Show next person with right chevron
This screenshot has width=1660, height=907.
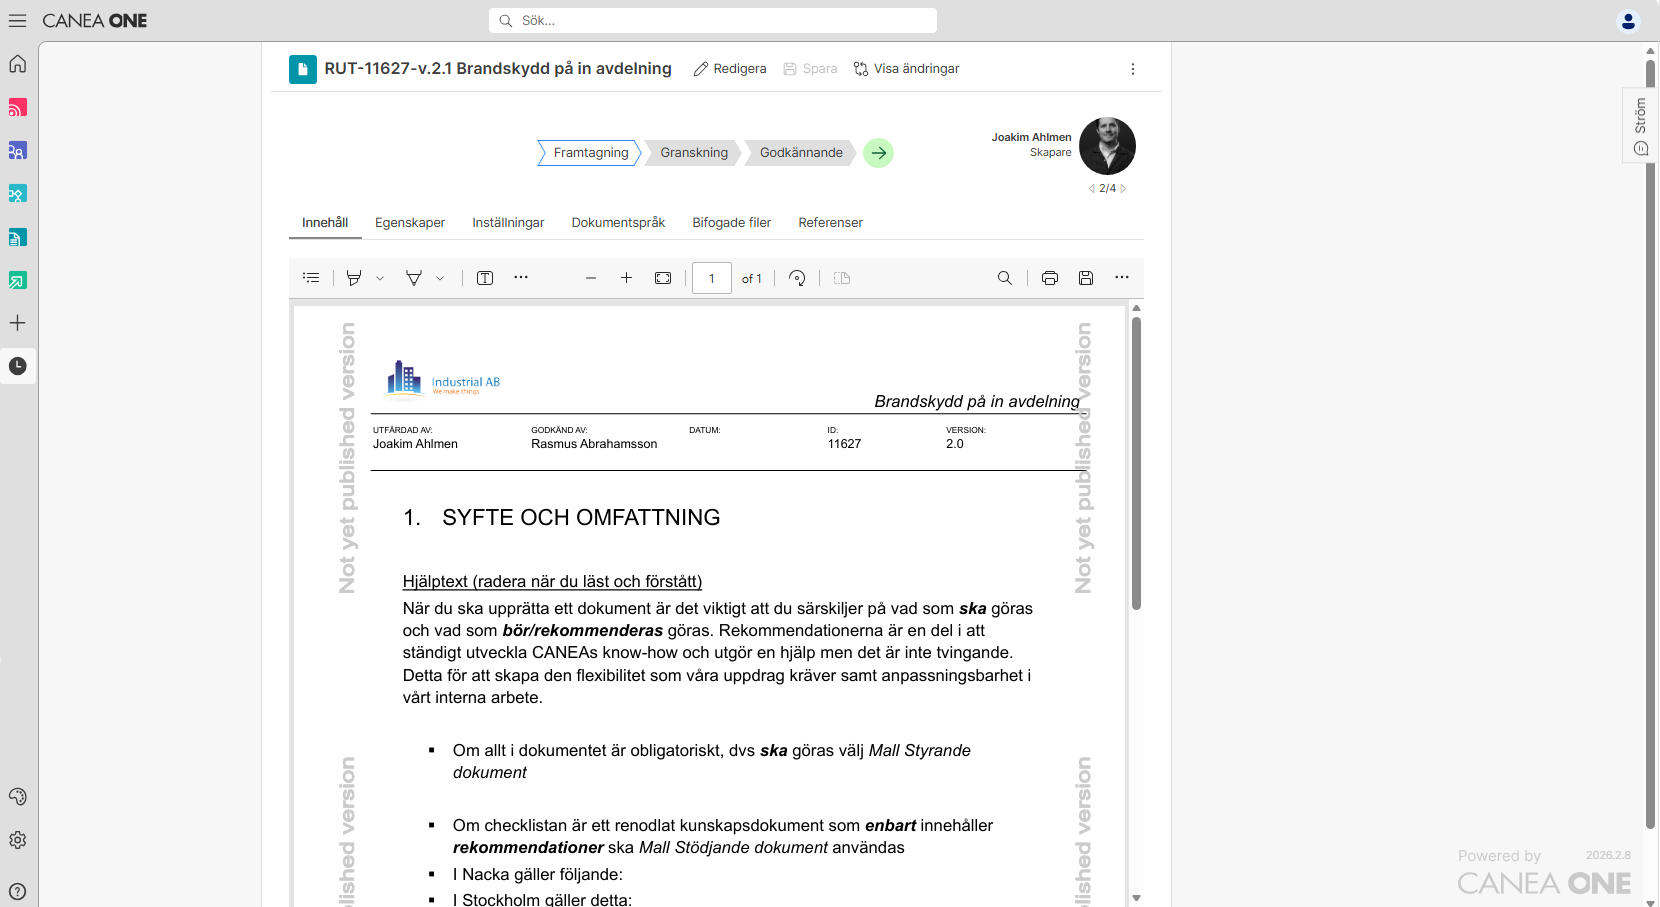pos(1123,188)
